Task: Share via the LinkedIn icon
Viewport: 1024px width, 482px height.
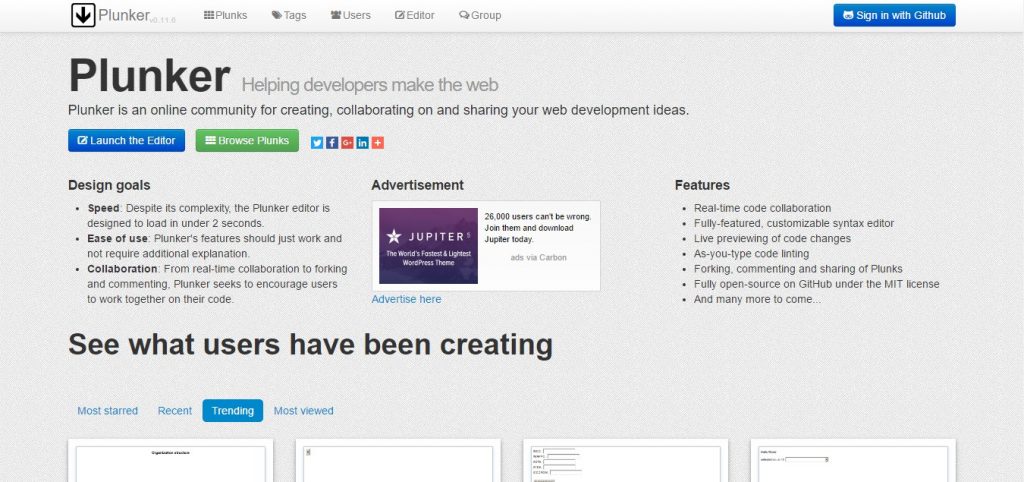Action: [362, 142]
